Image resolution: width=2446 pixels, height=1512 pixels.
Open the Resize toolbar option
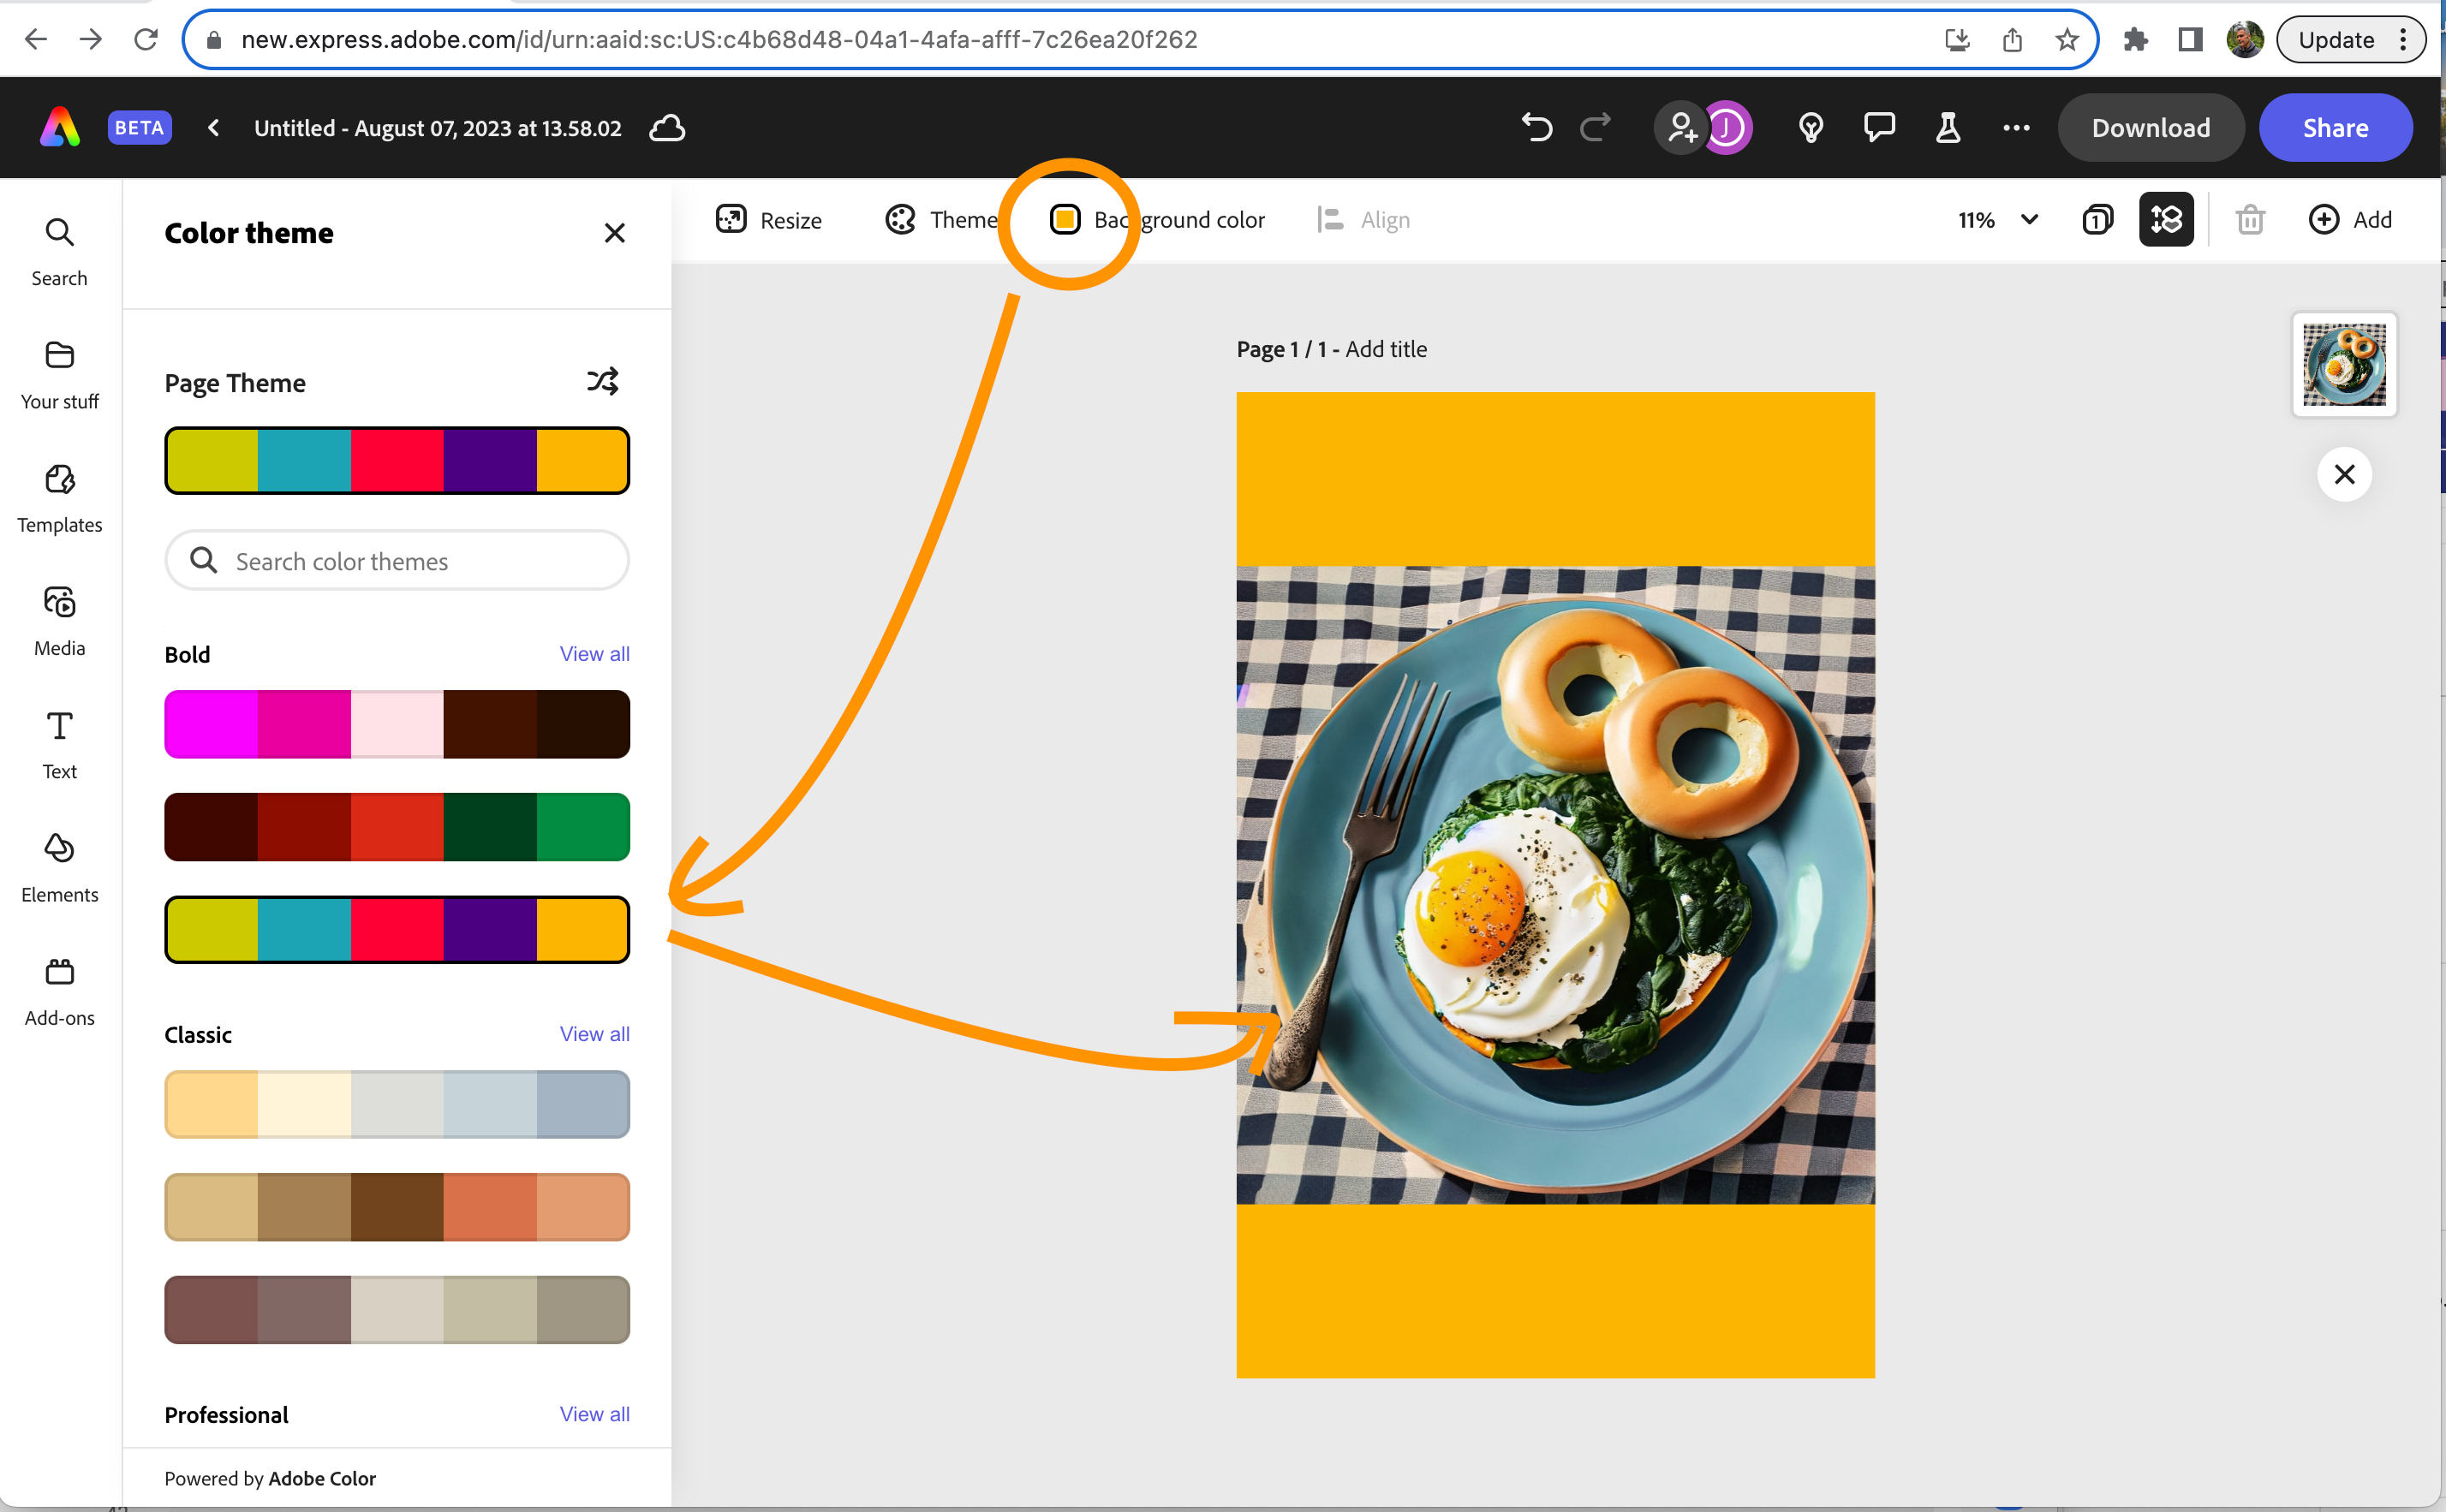769,219
